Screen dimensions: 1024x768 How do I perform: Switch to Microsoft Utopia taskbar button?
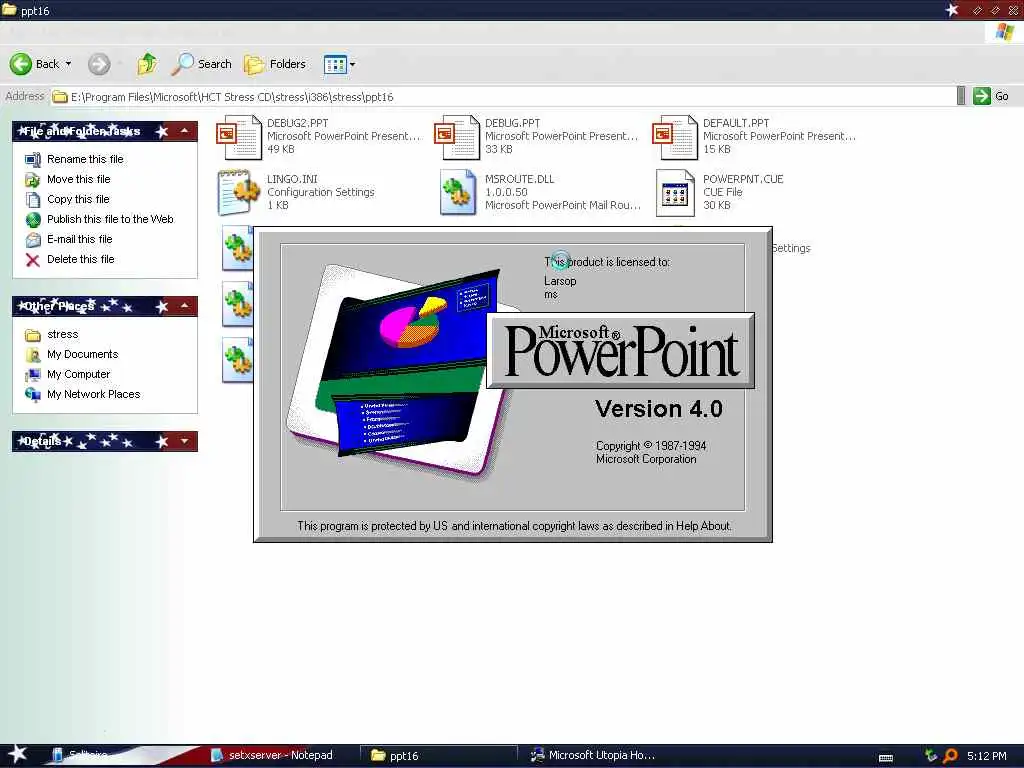(x=594, y=755)
